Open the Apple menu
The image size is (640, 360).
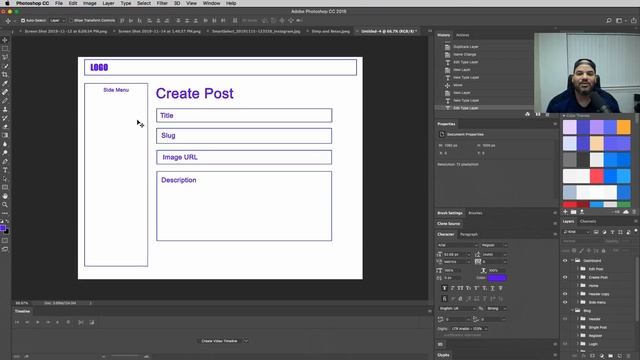[7, 3]
